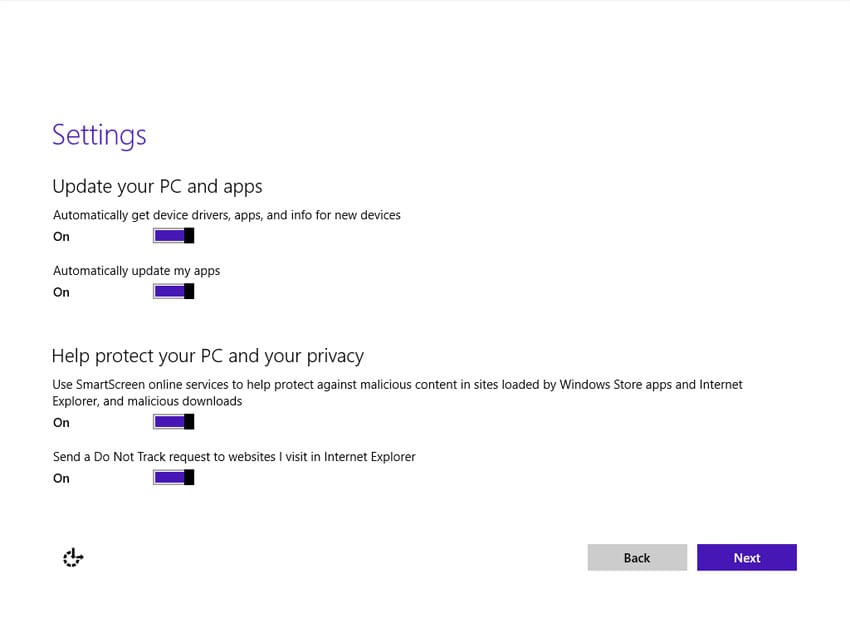Toggle the SmartScreen online services switch
This screenshot has height=638, width=850.
click(172, 422)
